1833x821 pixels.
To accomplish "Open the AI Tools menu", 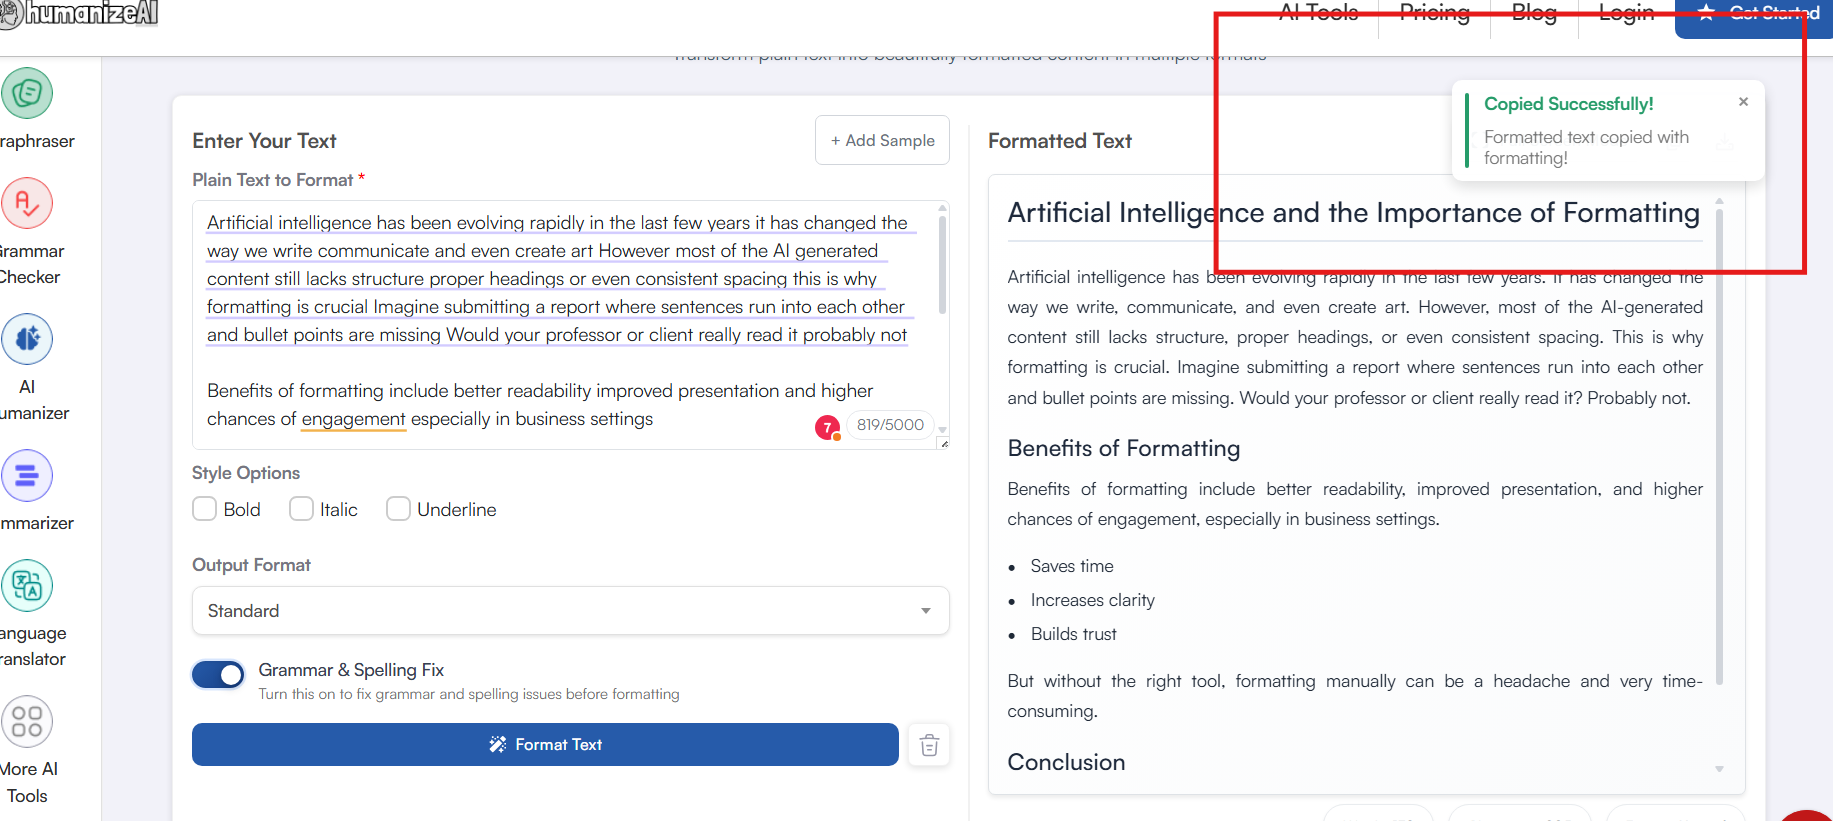I will 1318,13.
